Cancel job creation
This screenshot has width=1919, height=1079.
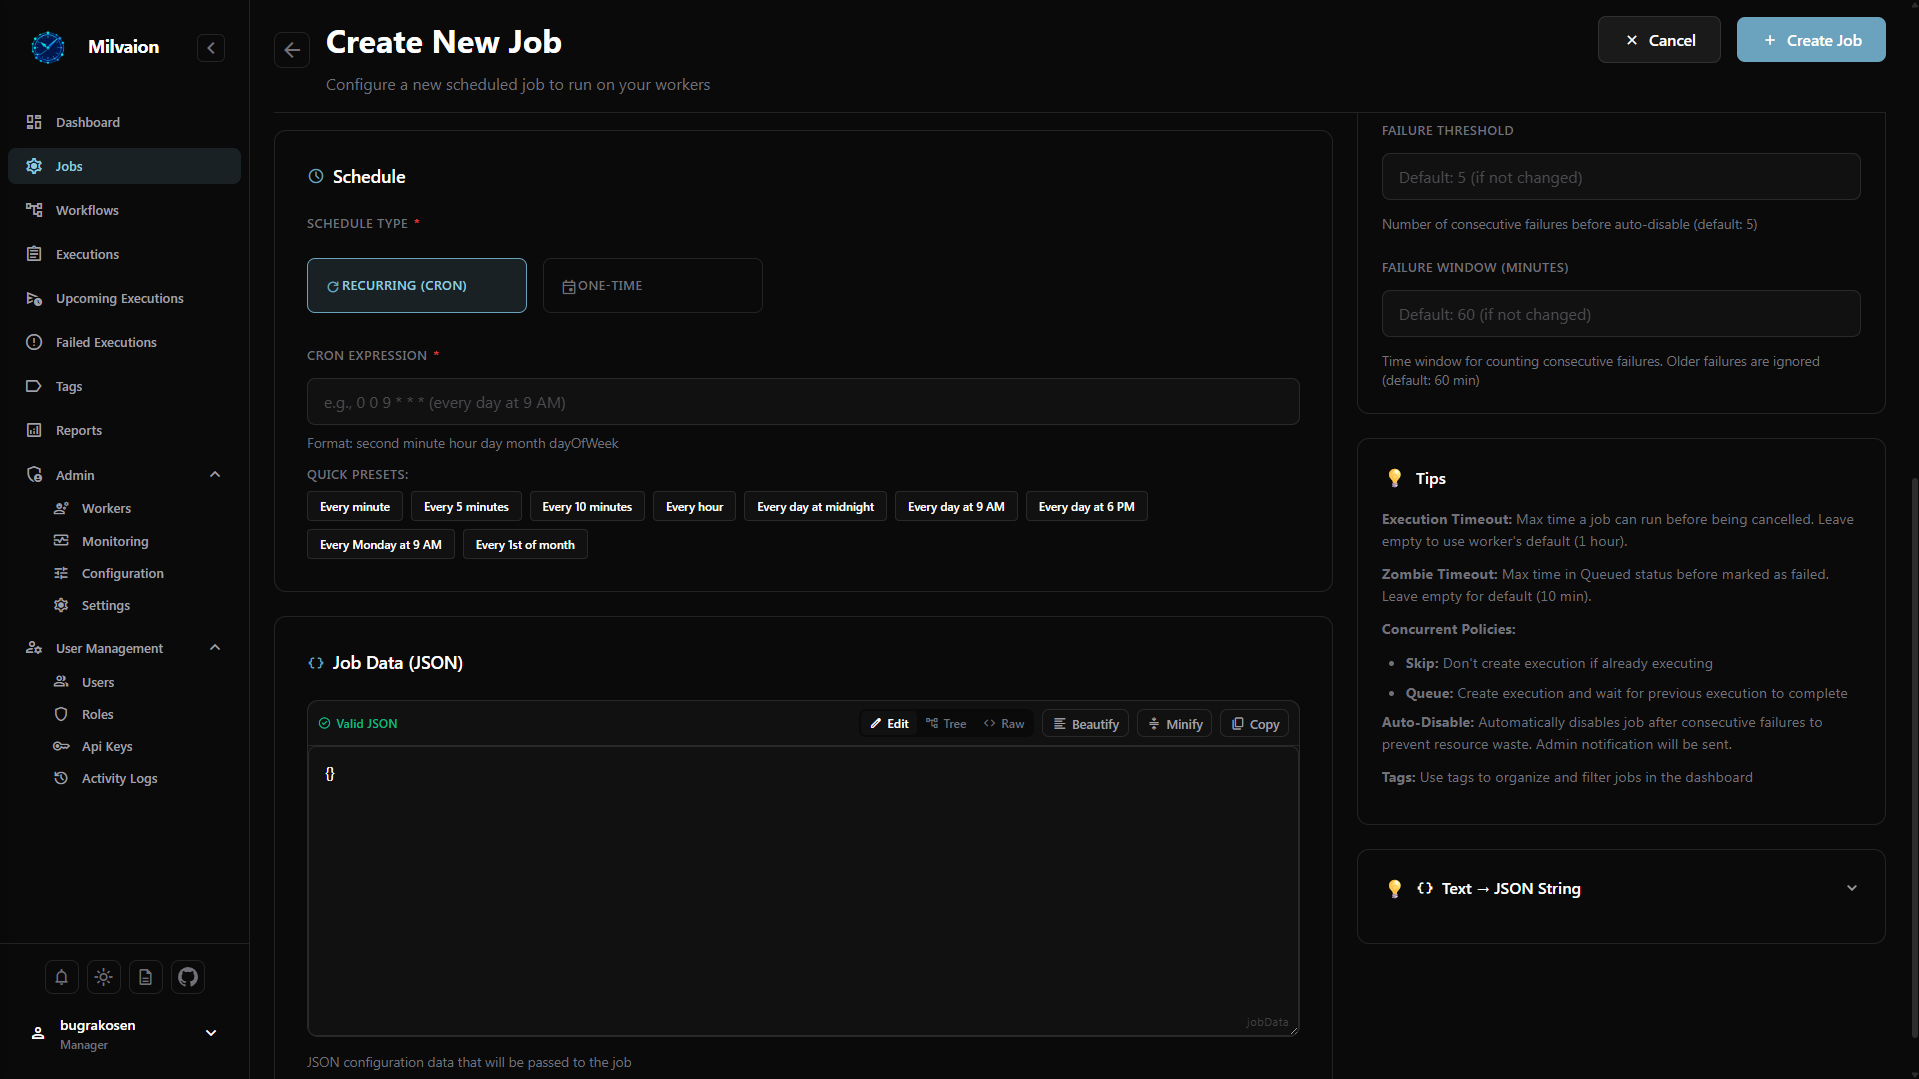pyautogui.click(x=1659, y=40)
